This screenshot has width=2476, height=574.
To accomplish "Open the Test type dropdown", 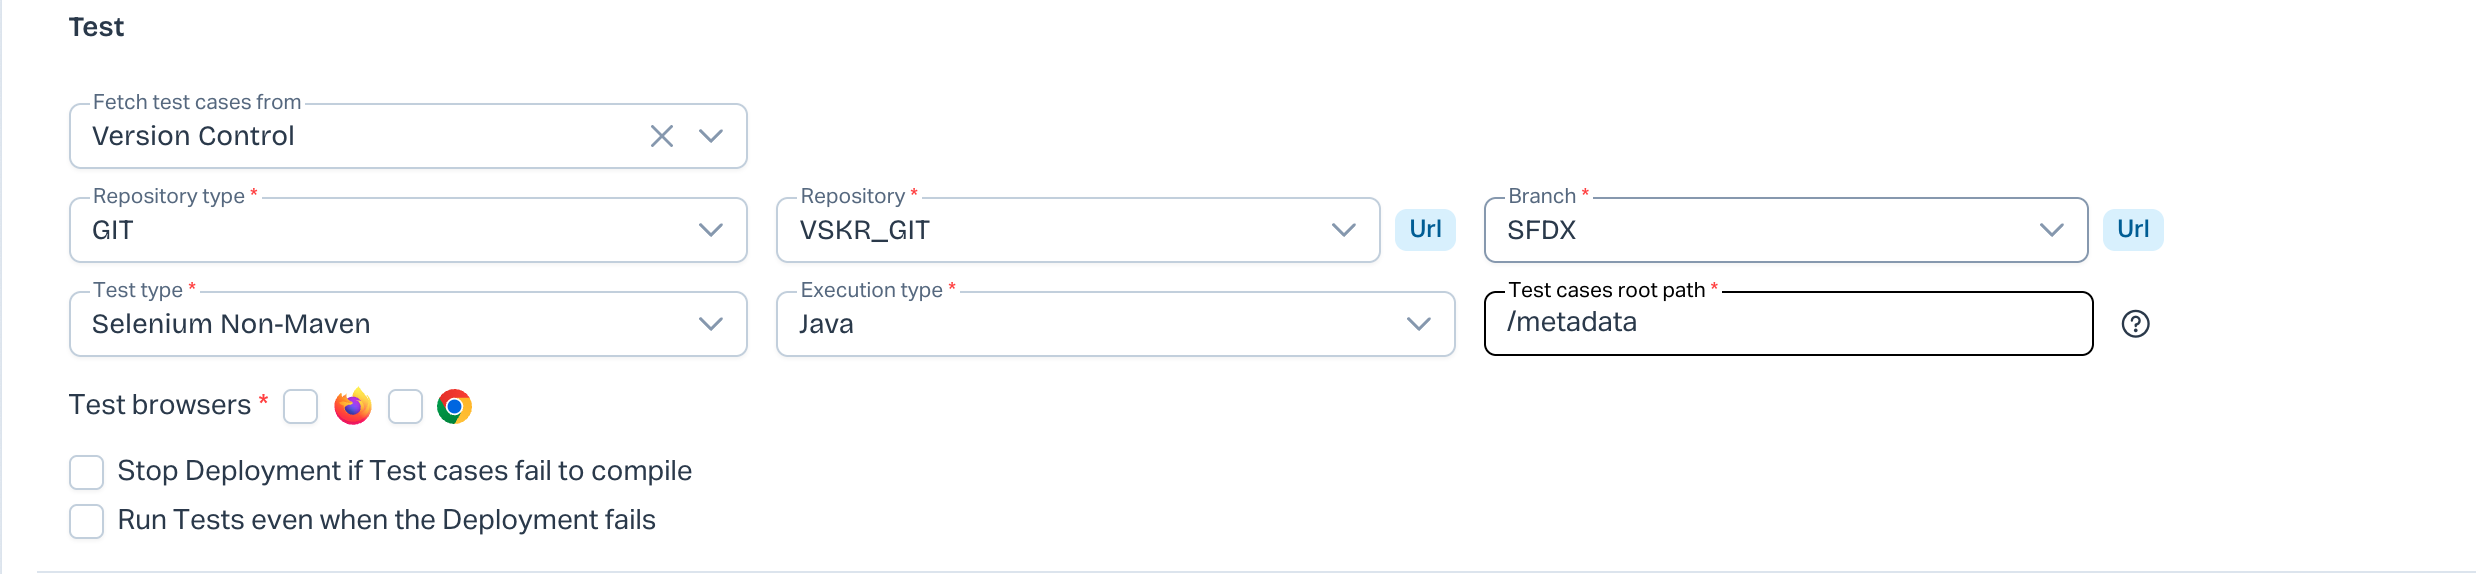I will point(711,324).
